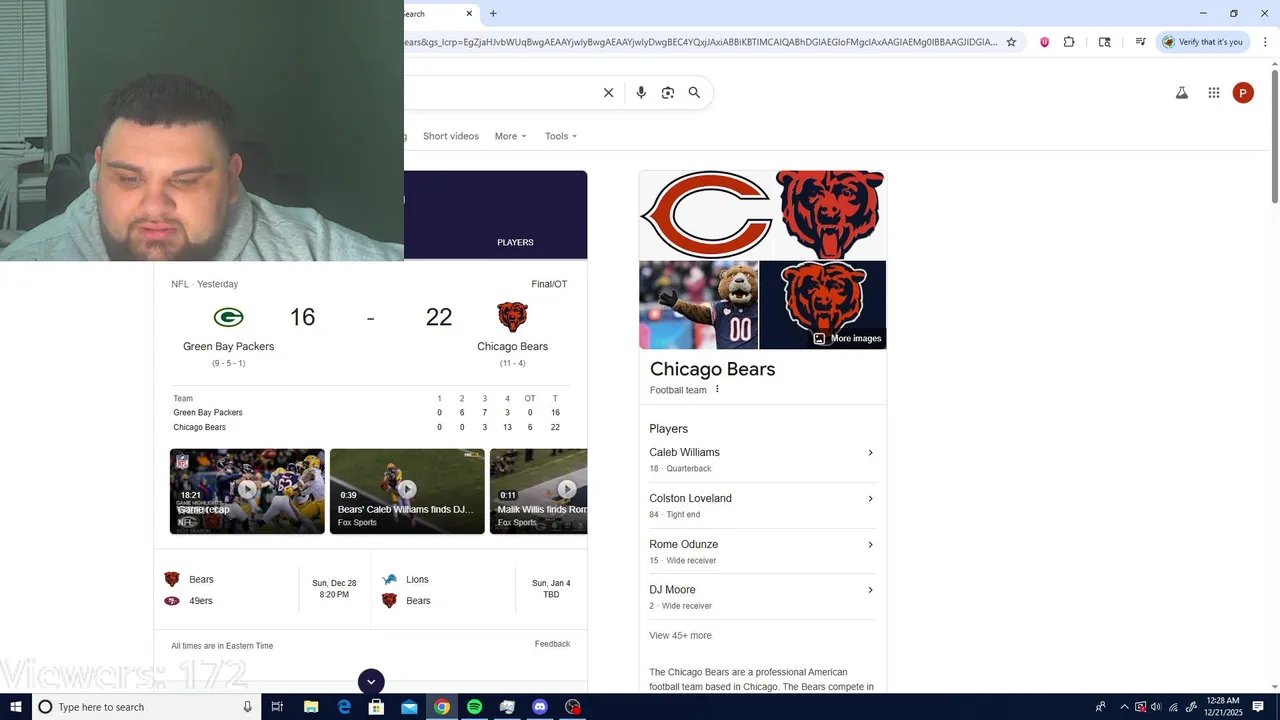
Task: Open Task View on the taskbar
Action: pos(277,707)
